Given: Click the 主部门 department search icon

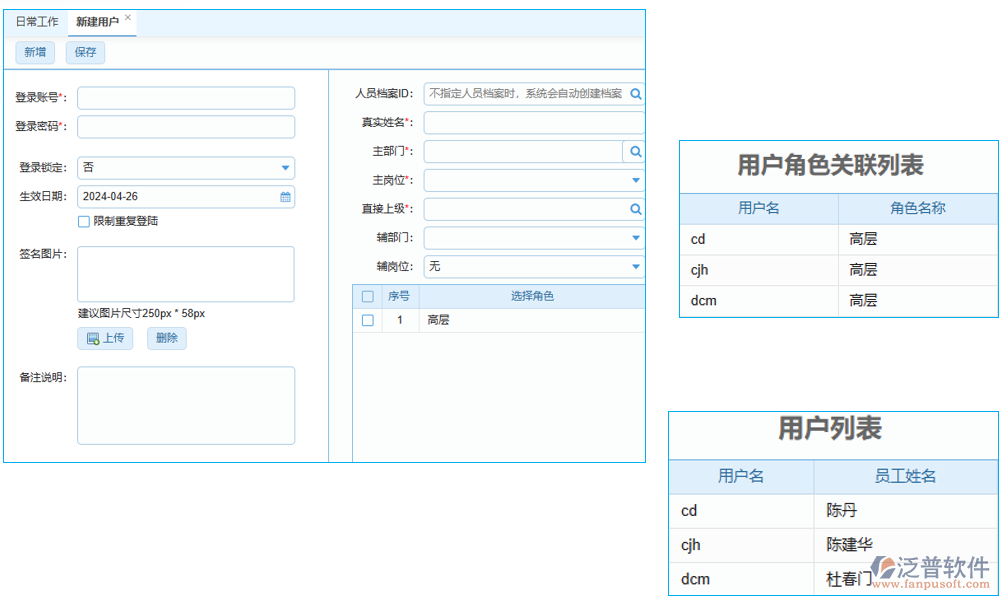Looking at the screenshot, I should 634,151.
